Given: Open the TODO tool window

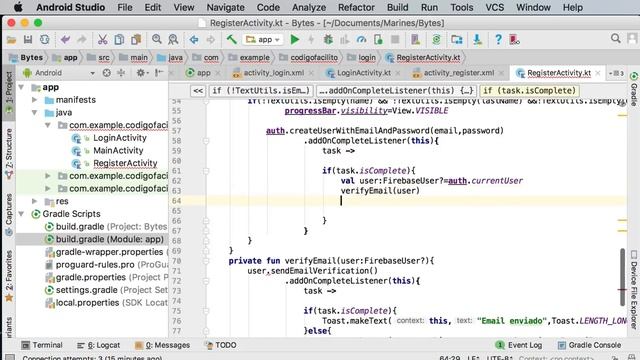Looking at the screenshot, I should pyautogui.click(x=221, y=345).
